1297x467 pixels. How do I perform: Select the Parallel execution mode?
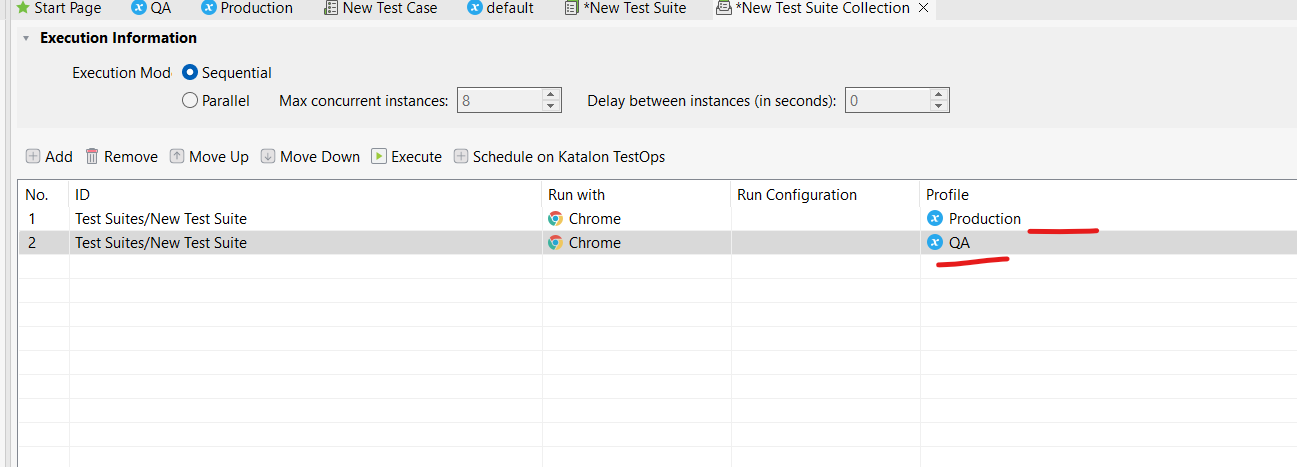tap(190, 100)
